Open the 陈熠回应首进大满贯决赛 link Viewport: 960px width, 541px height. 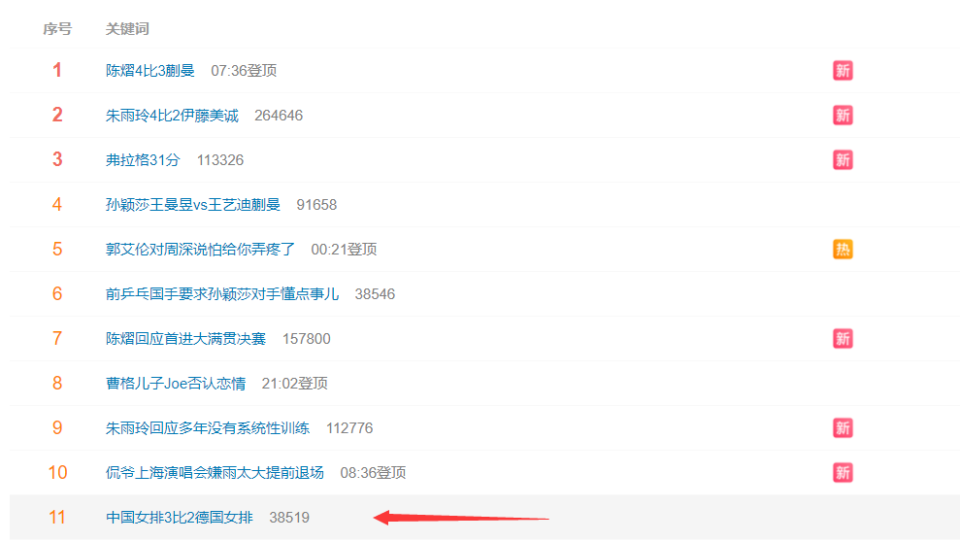pos(186,338)
